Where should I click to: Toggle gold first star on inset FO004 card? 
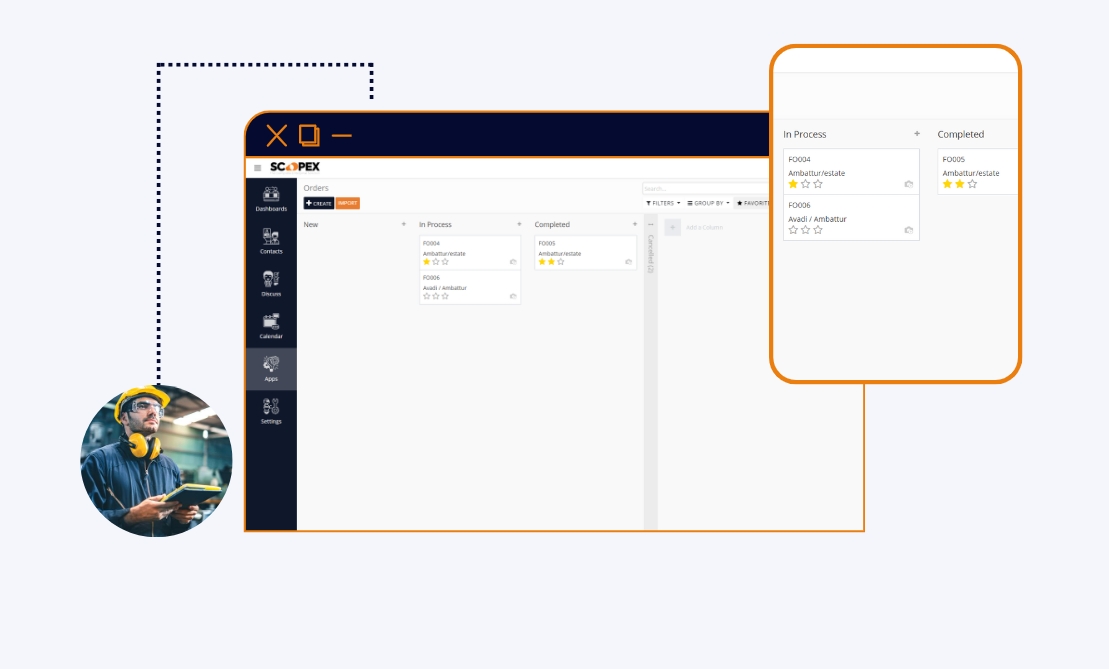coord(793,184)
